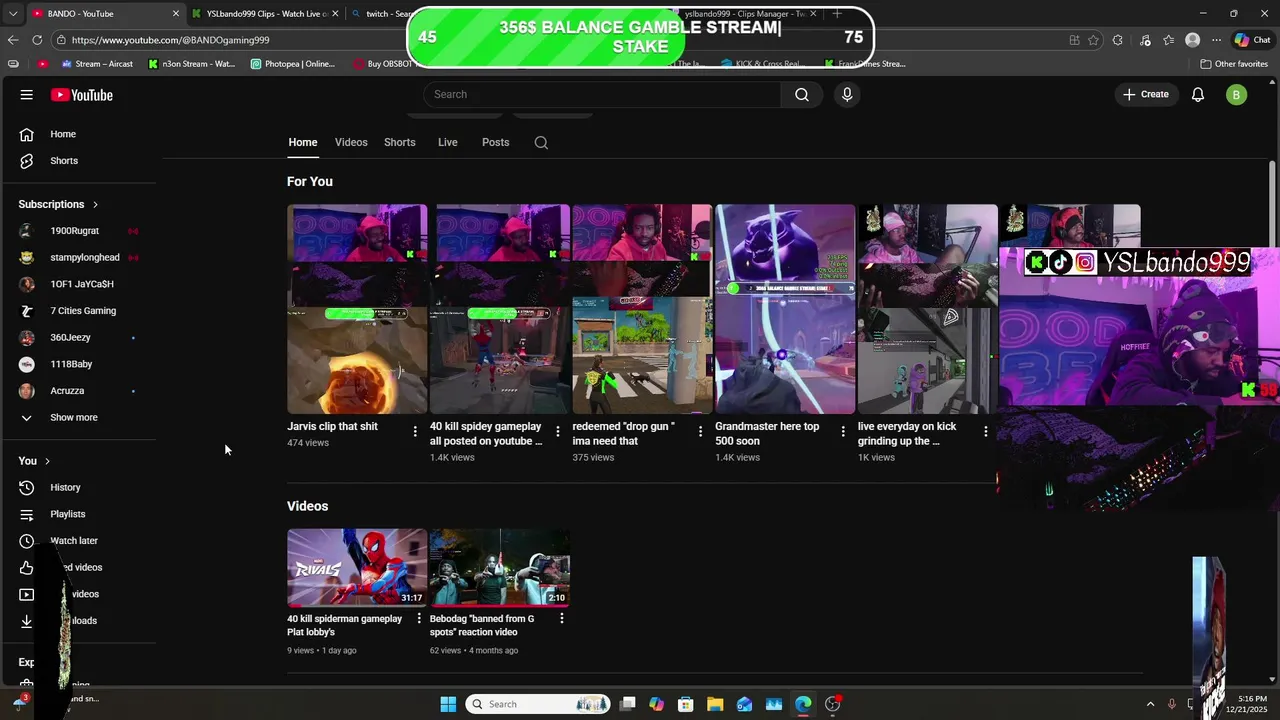Open more options for Bebodag reaction video

click(562, 618)
